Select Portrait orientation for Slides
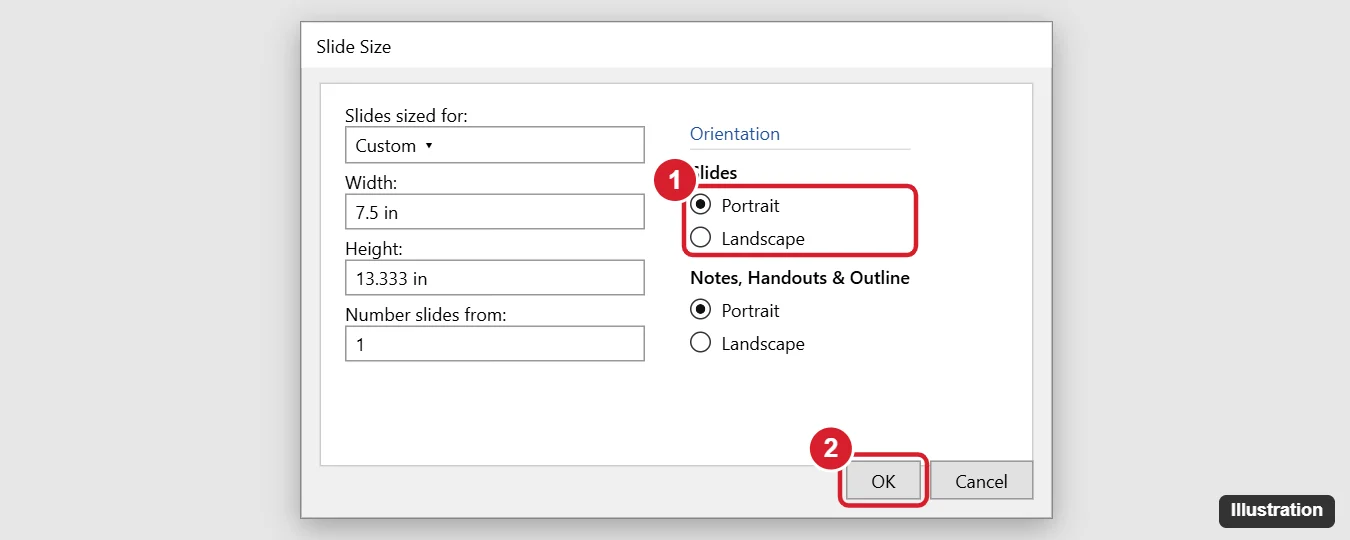Viewport: 1350px width, 540px height. pyautogui.click(x=701, y=205)
